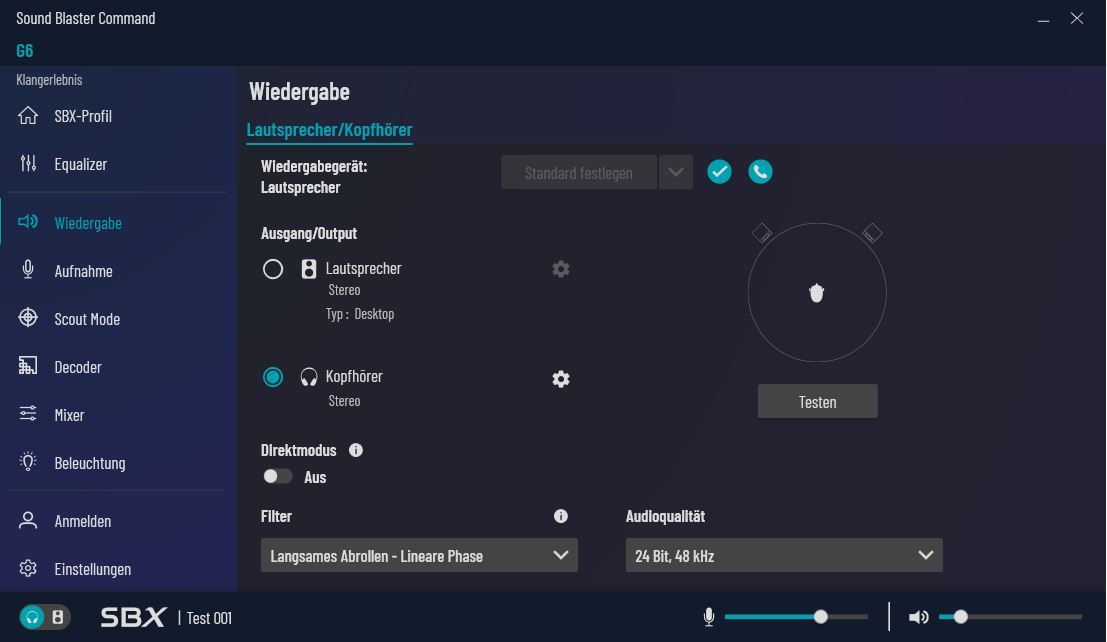1107x642 pixels.
Task: Toggle headphone/speaker switch in bottom bar
Action: pos(44,617)
